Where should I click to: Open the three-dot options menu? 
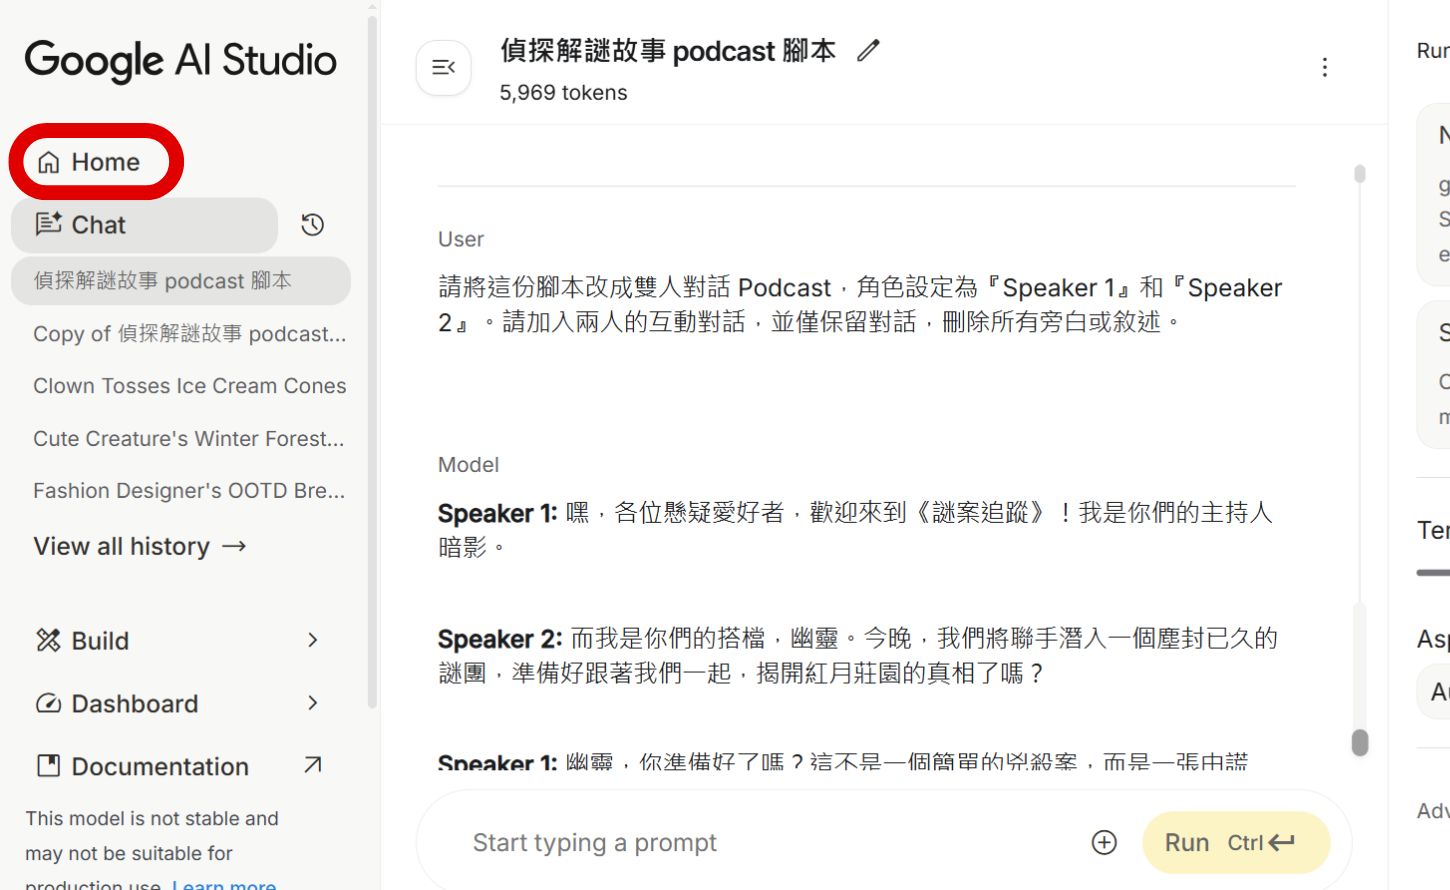[x=1324, y=67]
